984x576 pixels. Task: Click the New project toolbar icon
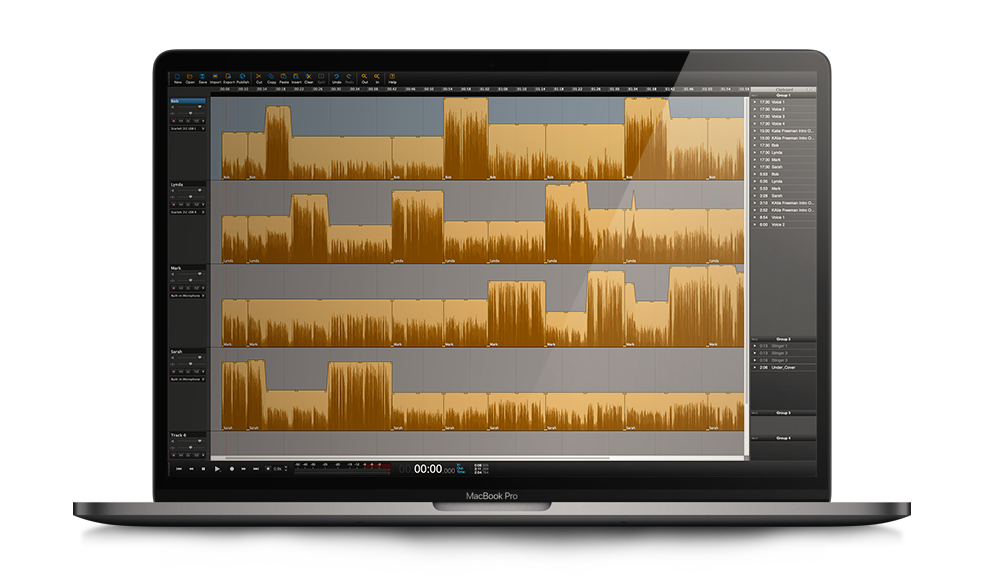point(178,77)
